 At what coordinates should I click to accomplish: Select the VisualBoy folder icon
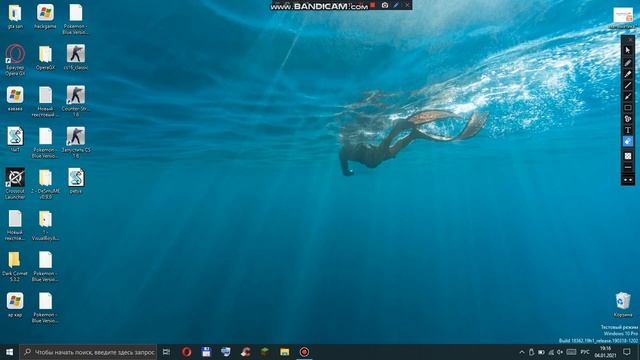[x=45, y=225]
